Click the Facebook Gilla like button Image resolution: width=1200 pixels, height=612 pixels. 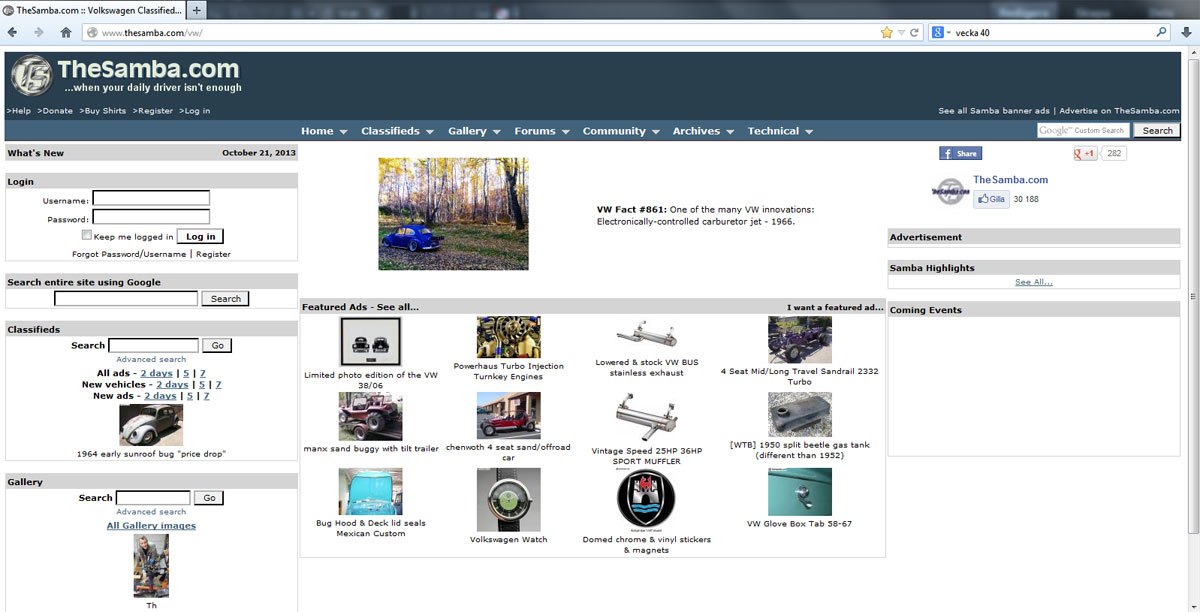pyautogui.click(x=991, y=199)
